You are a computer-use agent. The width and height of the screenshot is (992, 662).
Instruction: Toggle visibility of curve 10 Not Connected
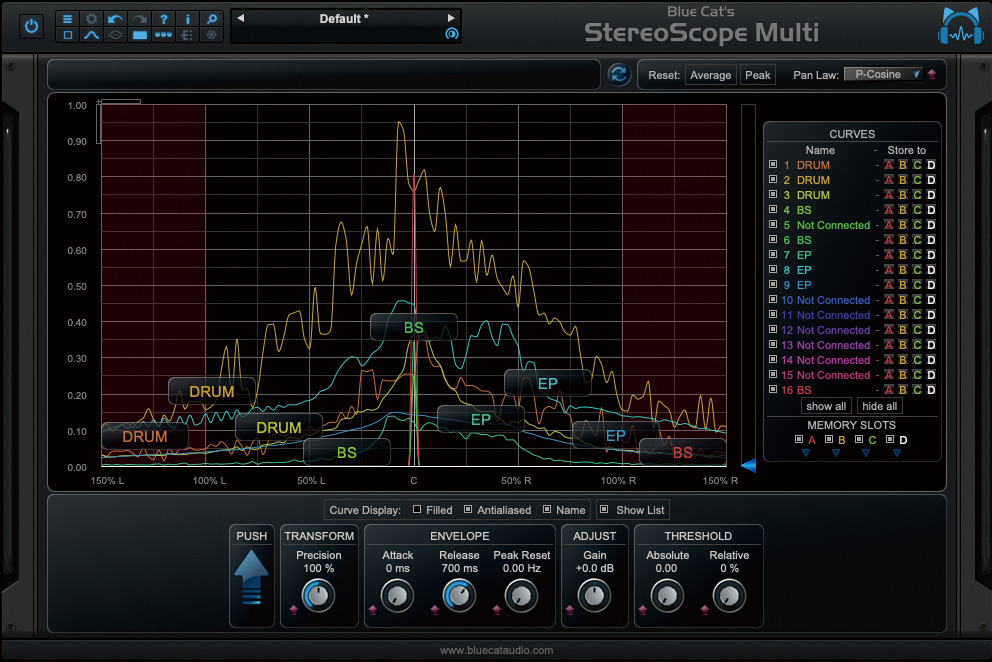pyautogui.click(x=773, y=299)
